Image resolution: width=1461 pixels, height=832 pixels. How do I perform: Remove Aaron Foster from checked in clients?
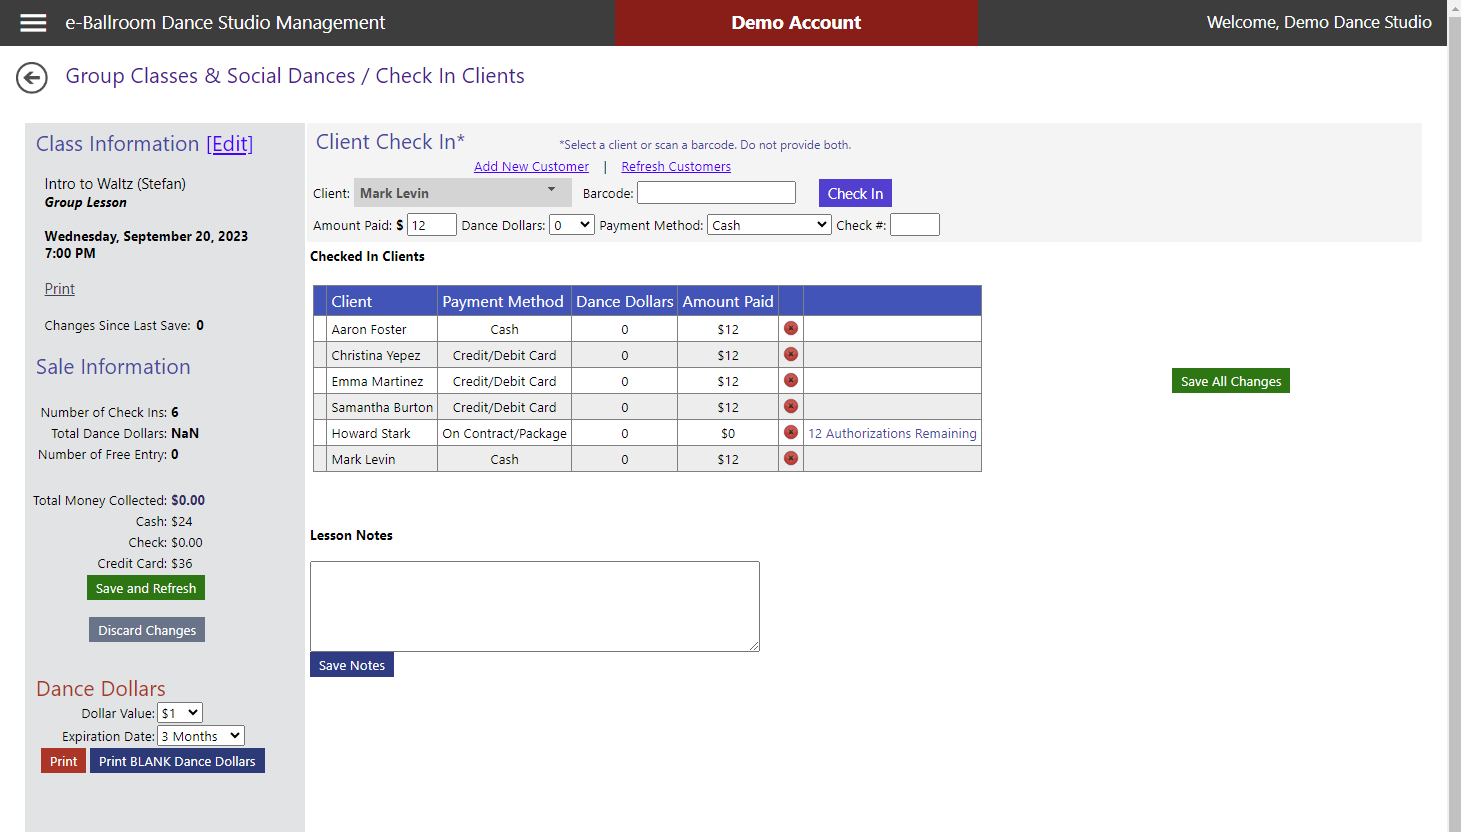[790, 327]
